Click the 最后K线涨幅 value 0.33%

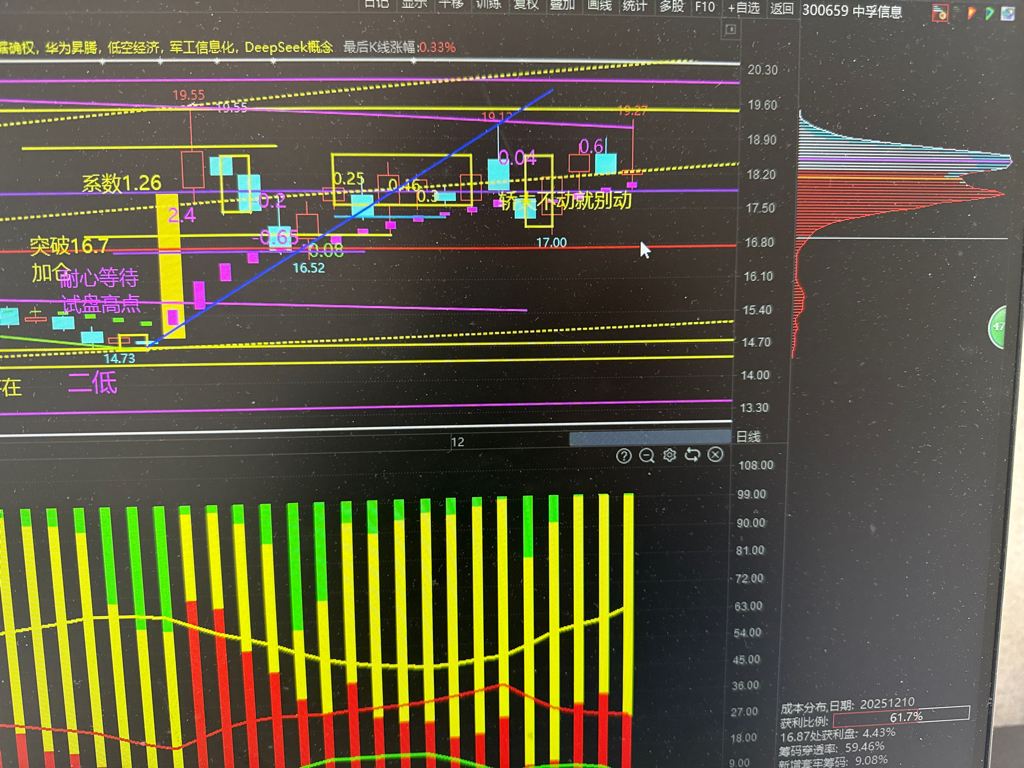tap(436, 47)
